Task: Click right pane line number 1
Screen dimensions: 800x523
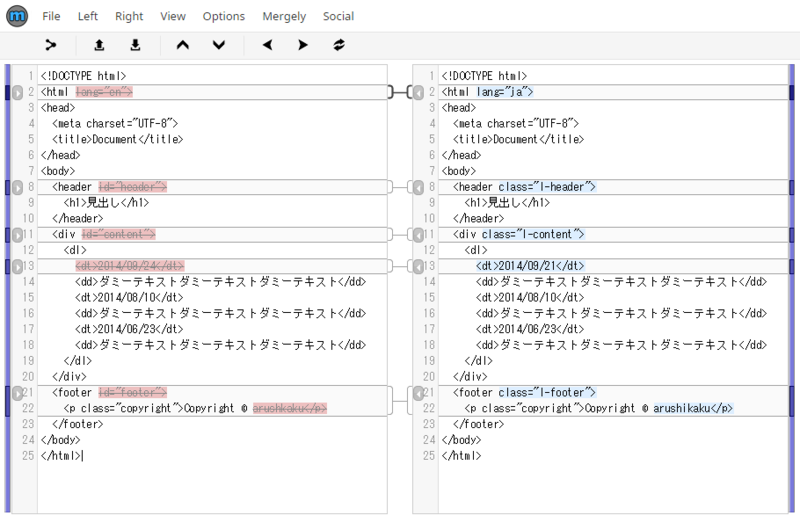Action: (432, 76)
